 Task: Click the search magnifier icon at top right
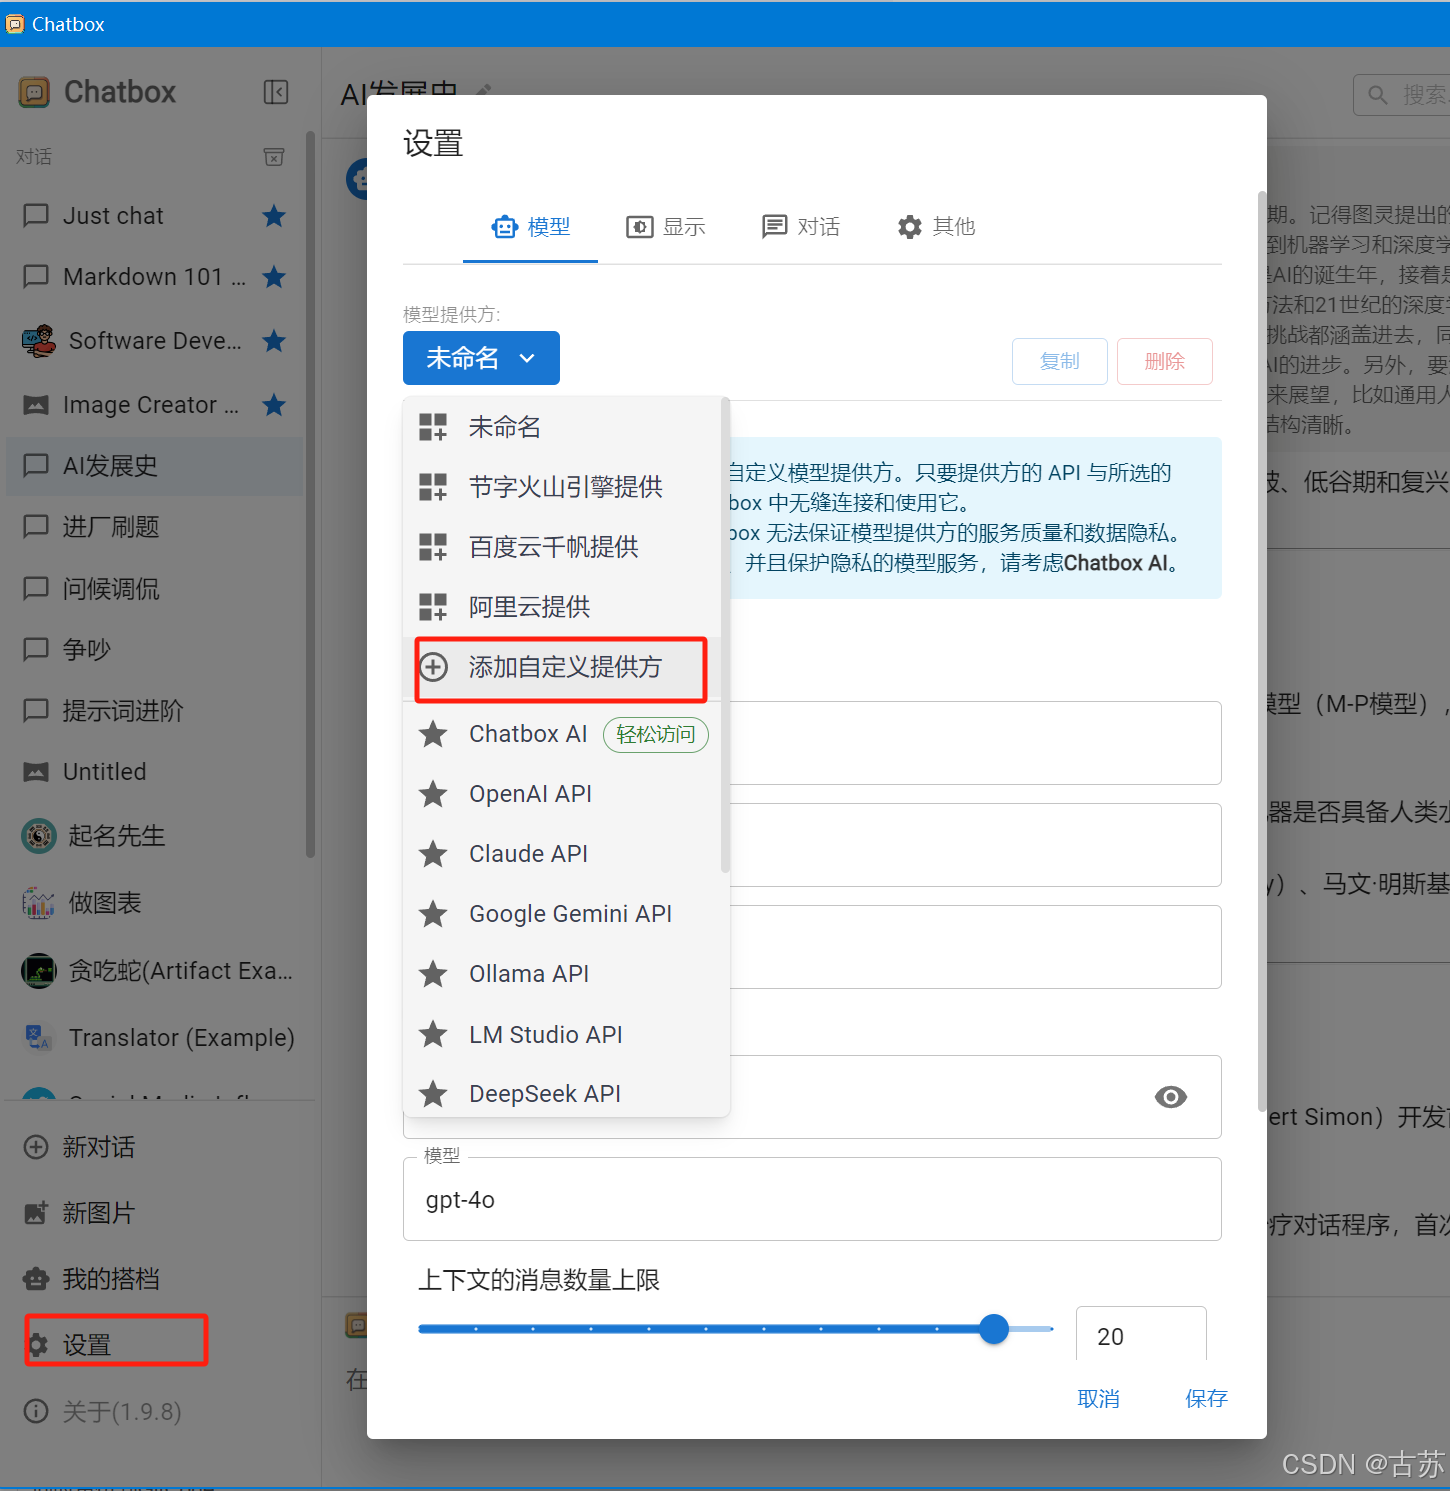pyautogui.click(x=1378, y=95)
